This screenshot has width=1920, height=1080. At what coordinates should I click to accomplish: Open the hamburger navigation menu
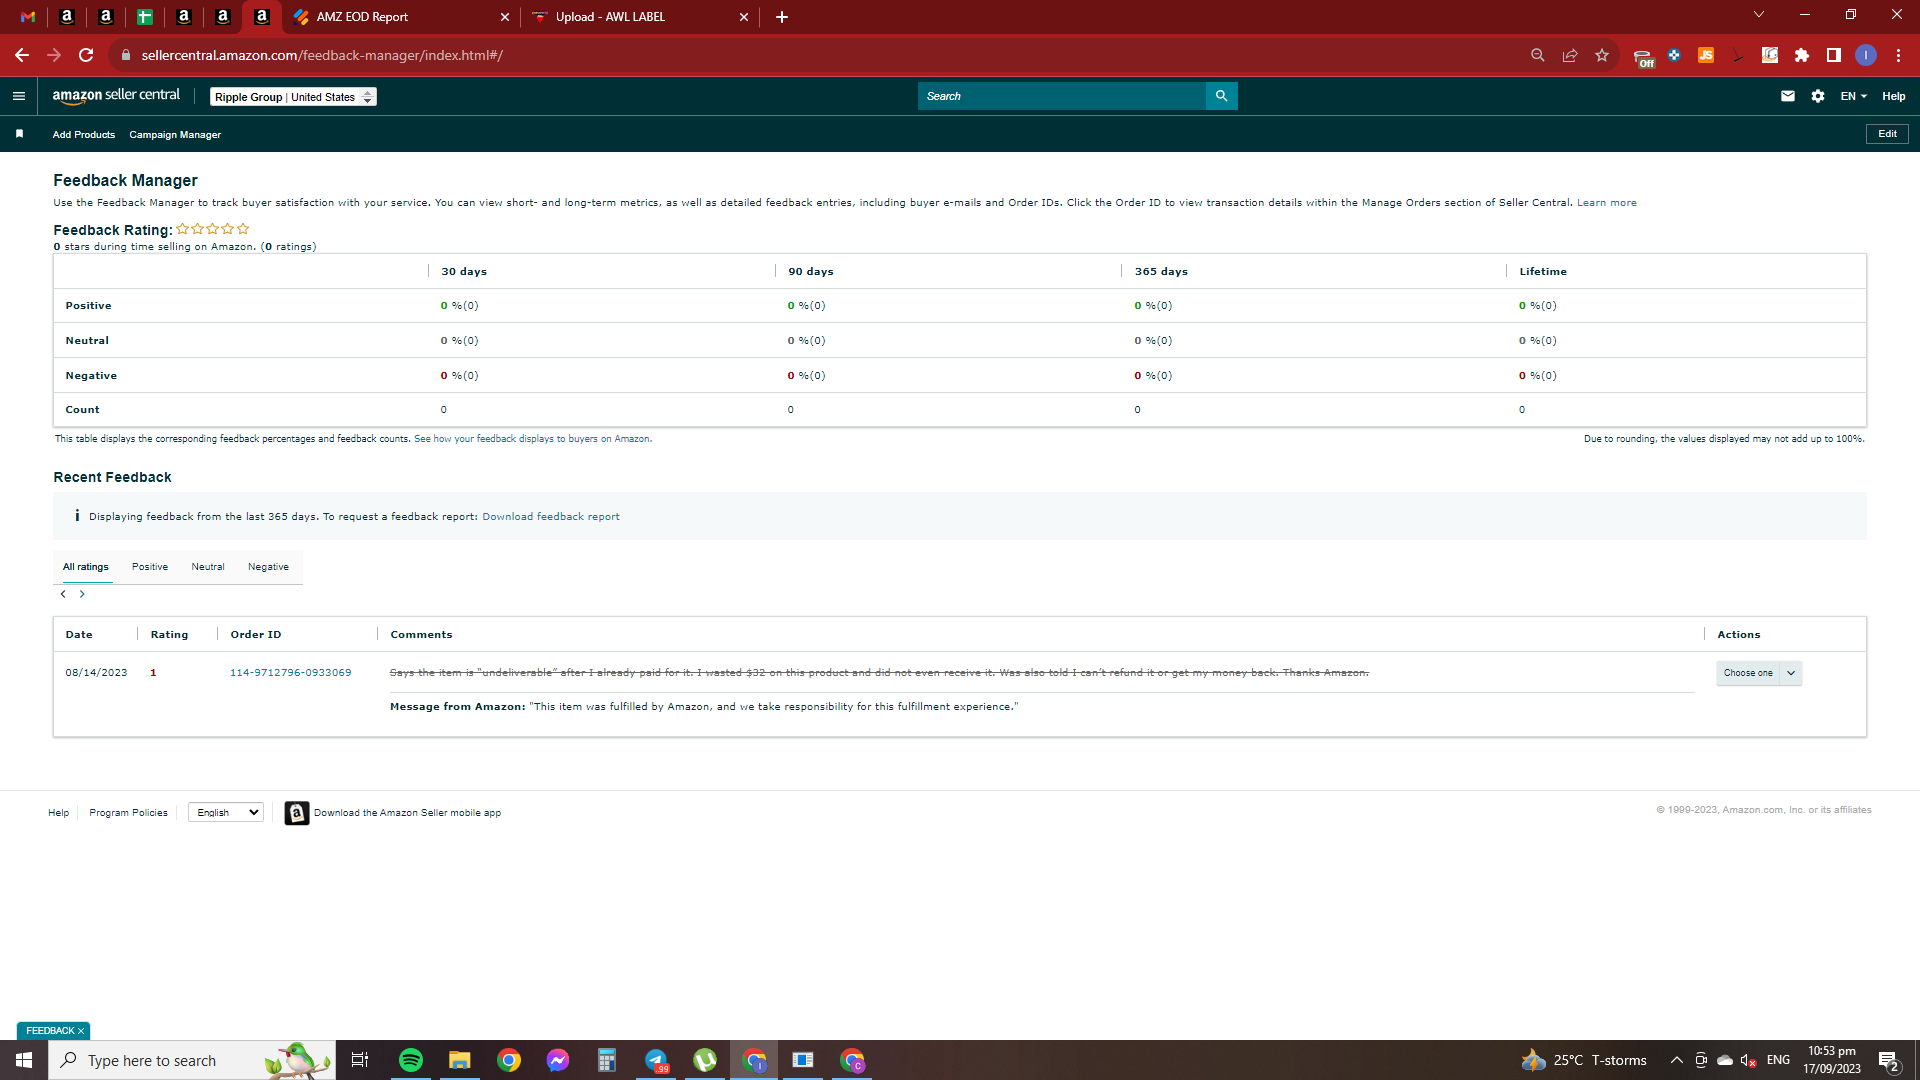pyautogui.click(x=18, y=96)
